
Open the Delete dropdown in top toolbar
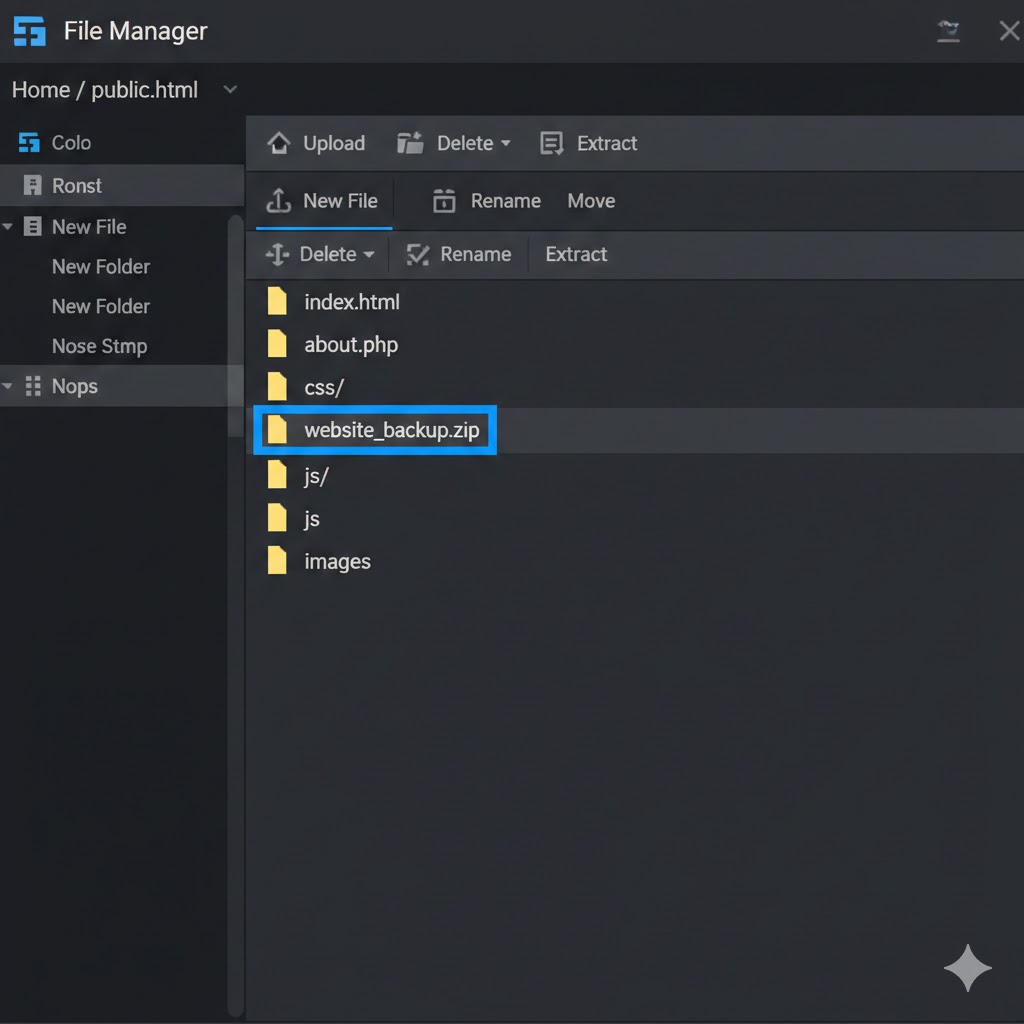tap(505, 143)
